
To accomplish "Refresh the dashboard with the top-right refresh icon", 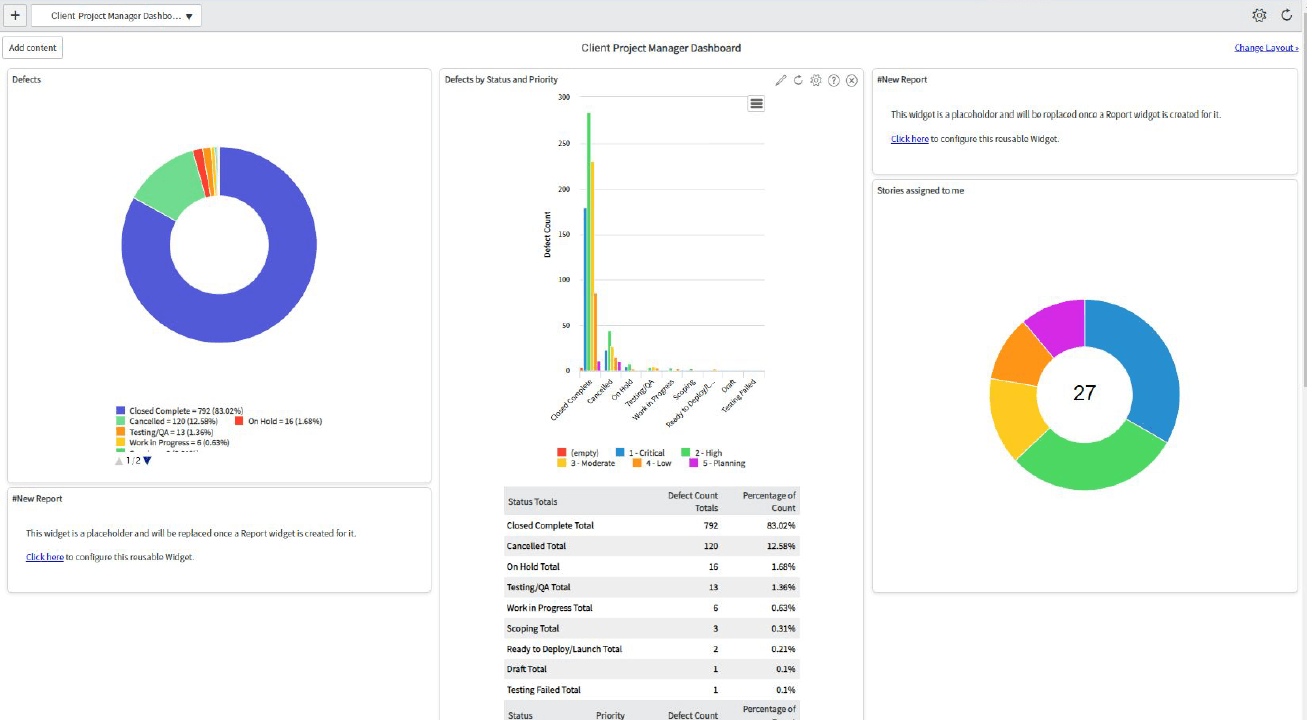I will tap(1288, 15).
